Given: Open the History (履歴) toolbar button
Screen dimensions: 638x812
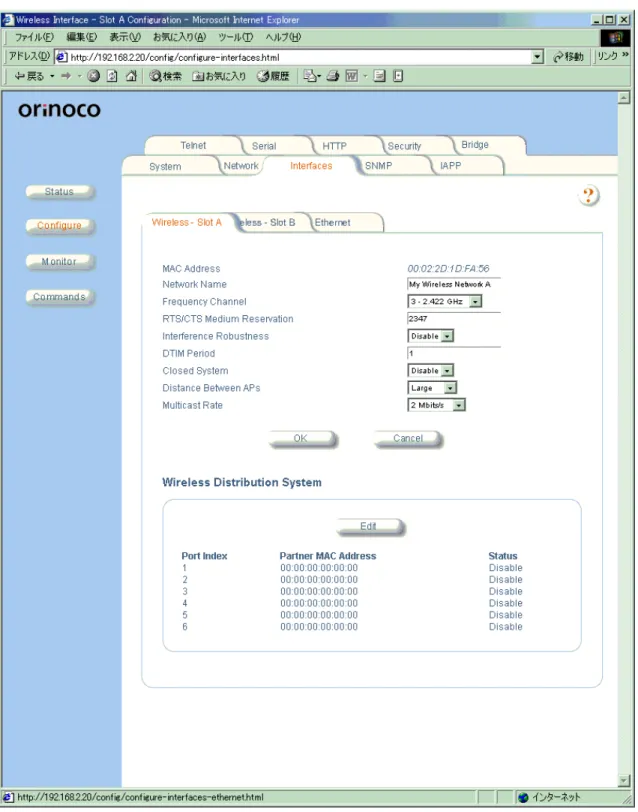Looking at the screenshot, I should click(x=273, y=77).
